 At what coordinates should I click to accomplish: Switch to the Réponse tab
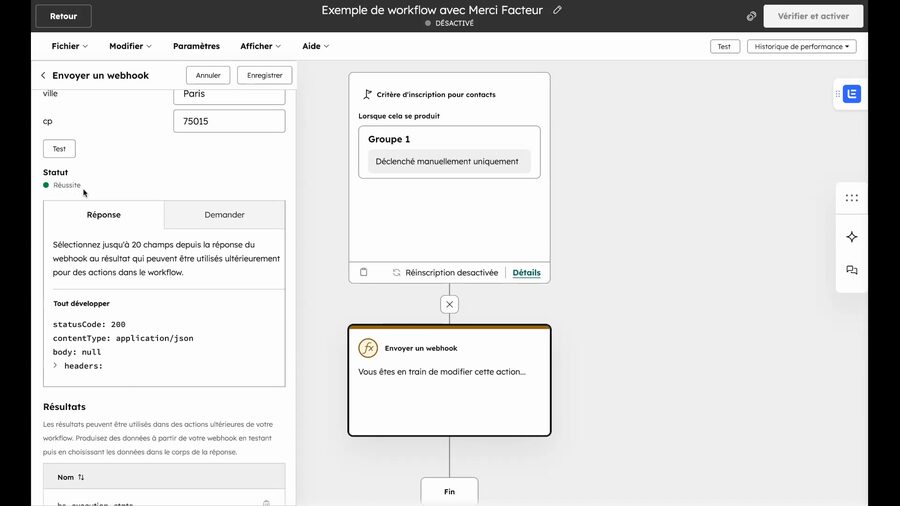(104, 215)
